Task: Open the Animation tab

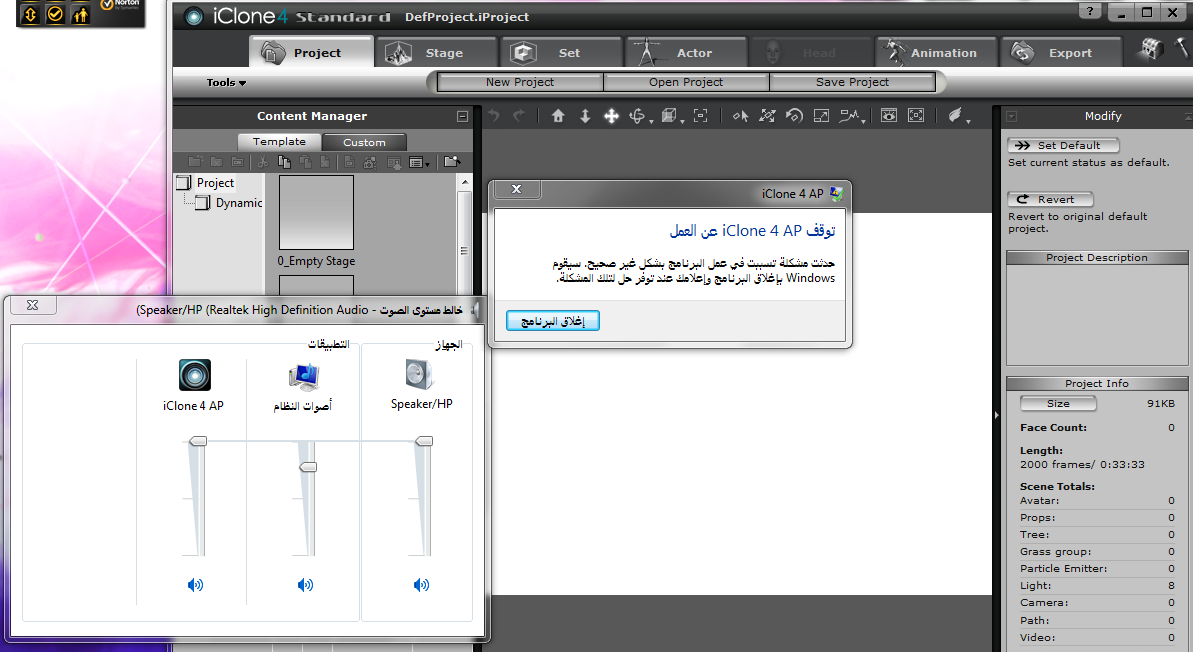Action: (937, 53)
